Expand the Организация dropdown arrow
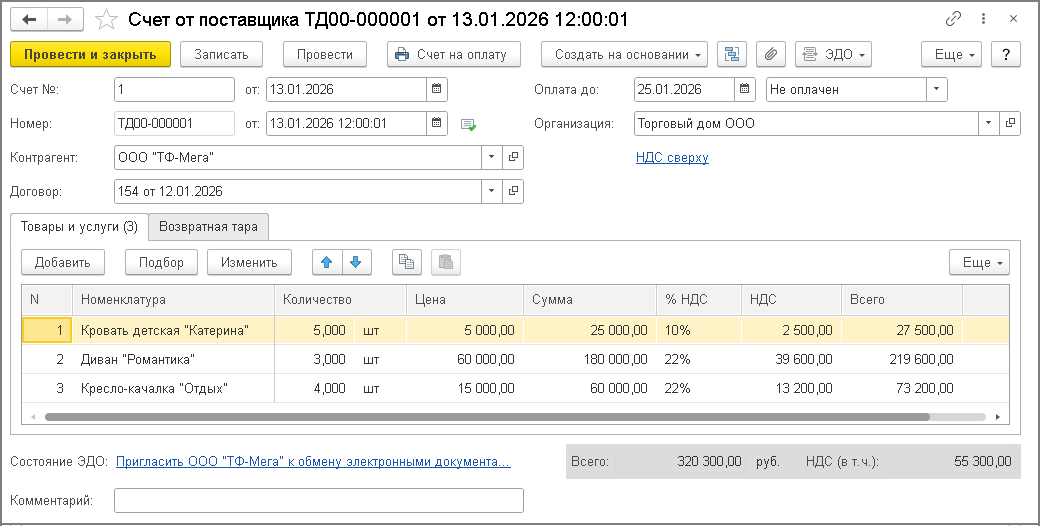The width and height of the screenshot is (1040, 526). pos(989,123)
